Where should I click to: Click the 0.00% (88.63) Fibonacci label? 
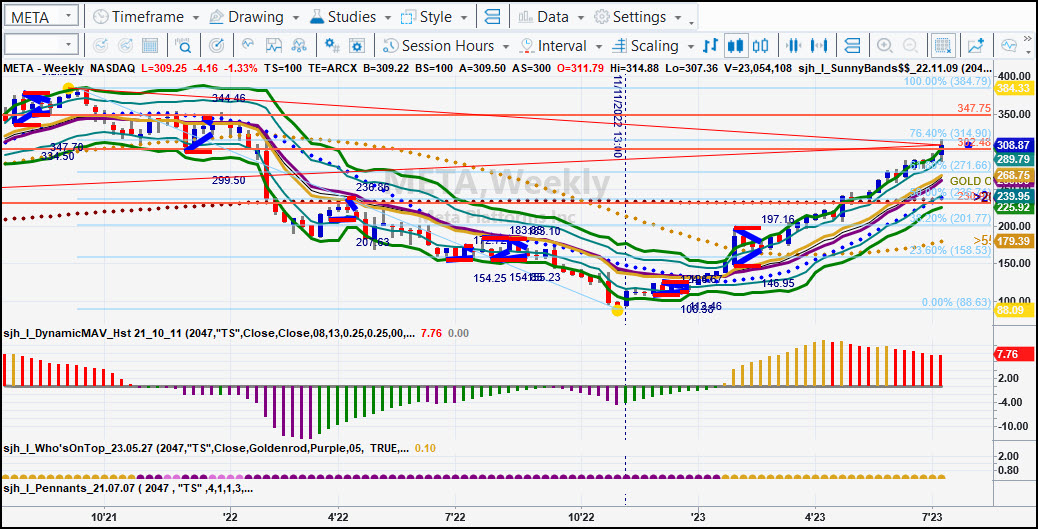pos(957,303)
